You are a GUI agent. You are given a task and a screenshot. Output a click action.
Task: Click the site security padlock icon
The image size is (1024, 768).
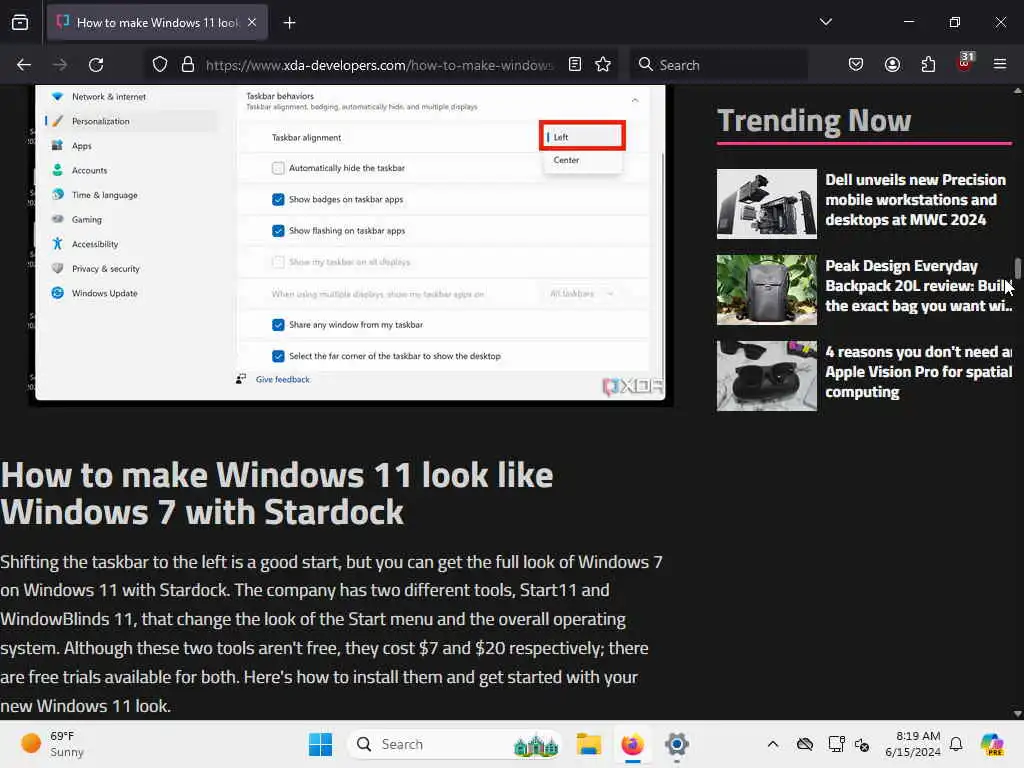point(188,65)
